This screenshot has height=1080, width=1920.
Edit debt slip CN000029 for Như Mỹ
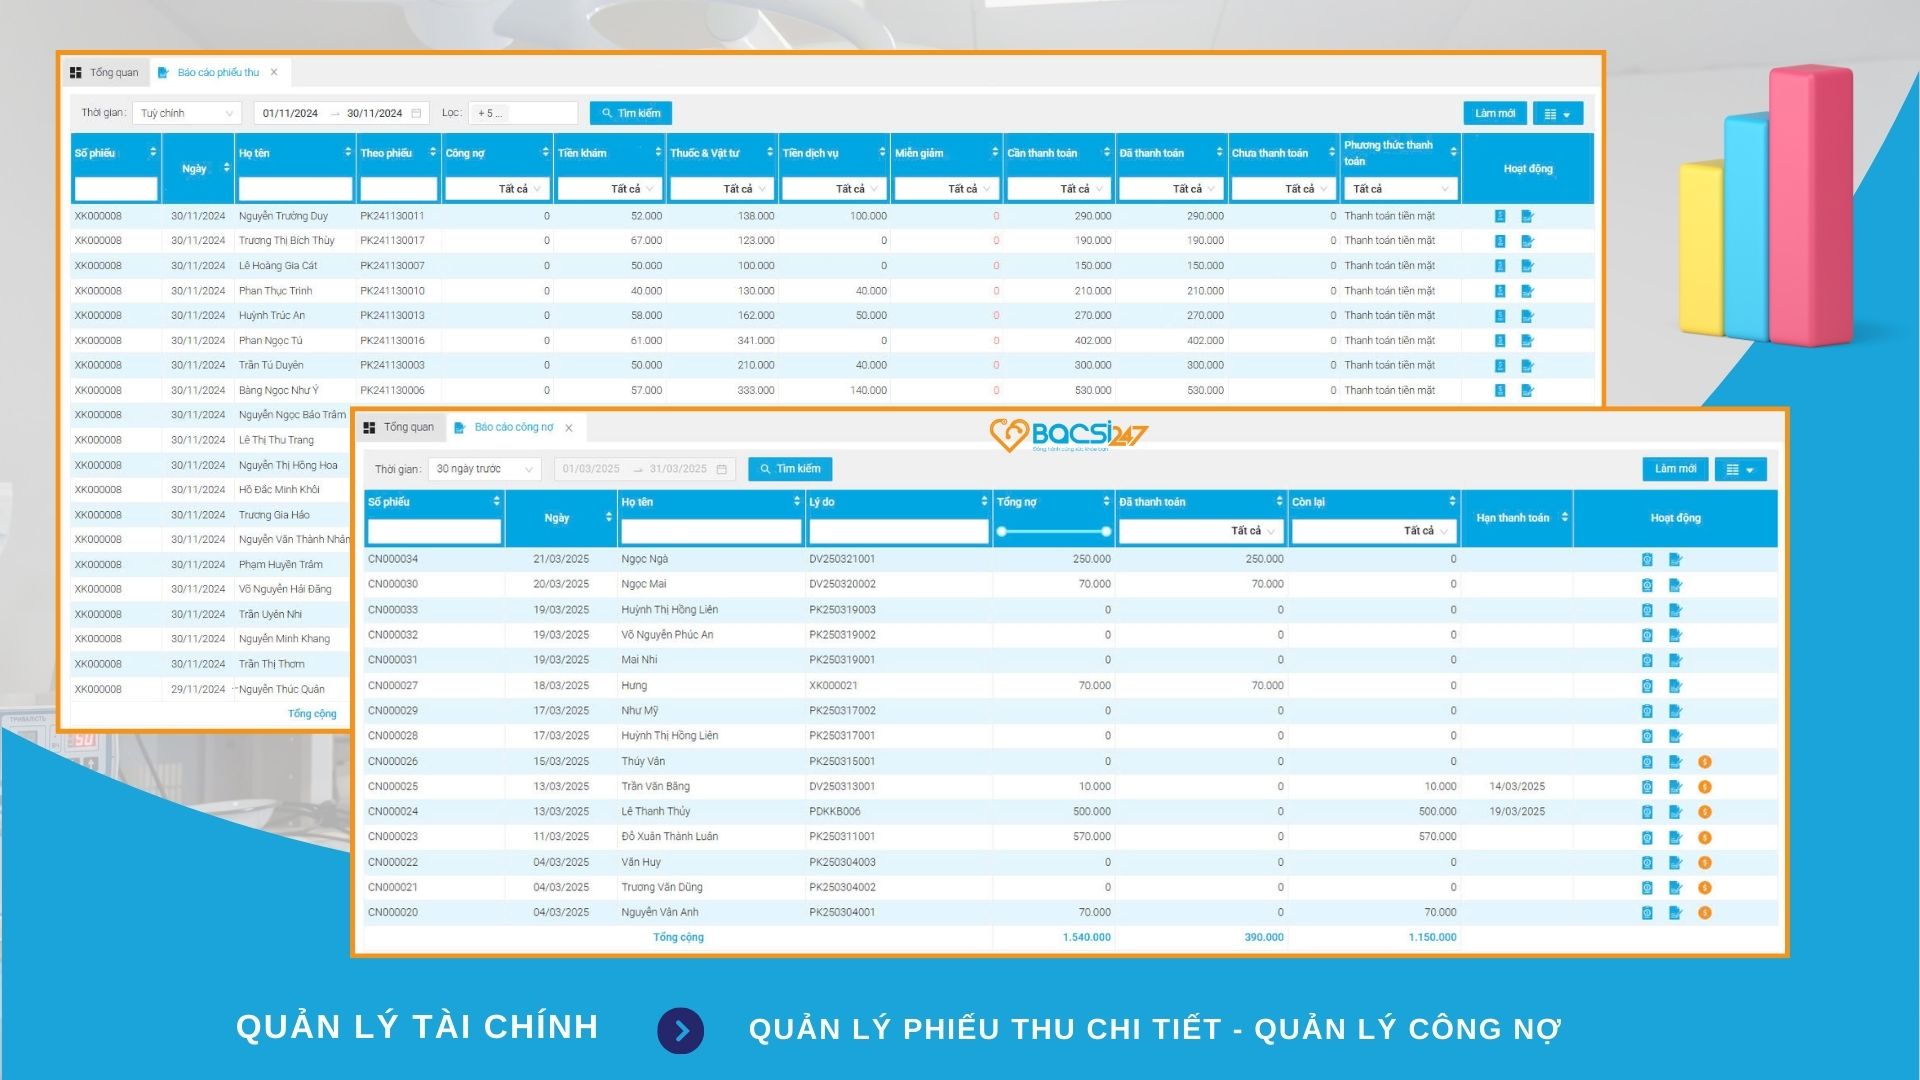coord(1676,711)
